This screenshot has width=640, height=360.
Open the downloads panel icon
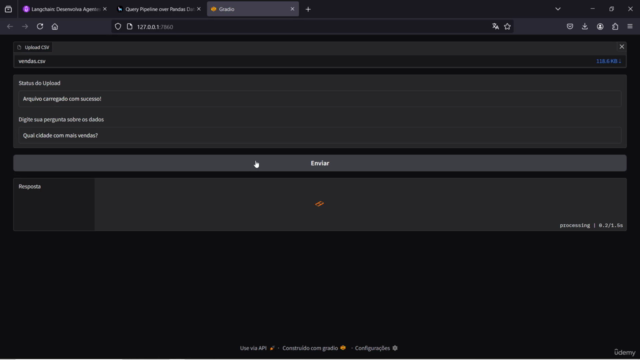585,27
